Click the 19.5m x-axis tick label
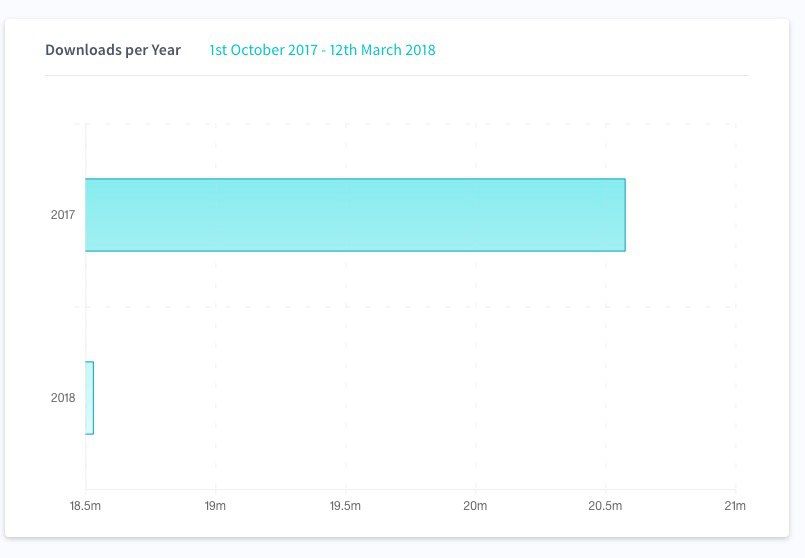Image resolution: width=805 pixels, height=558 pixels. (345, 506)
